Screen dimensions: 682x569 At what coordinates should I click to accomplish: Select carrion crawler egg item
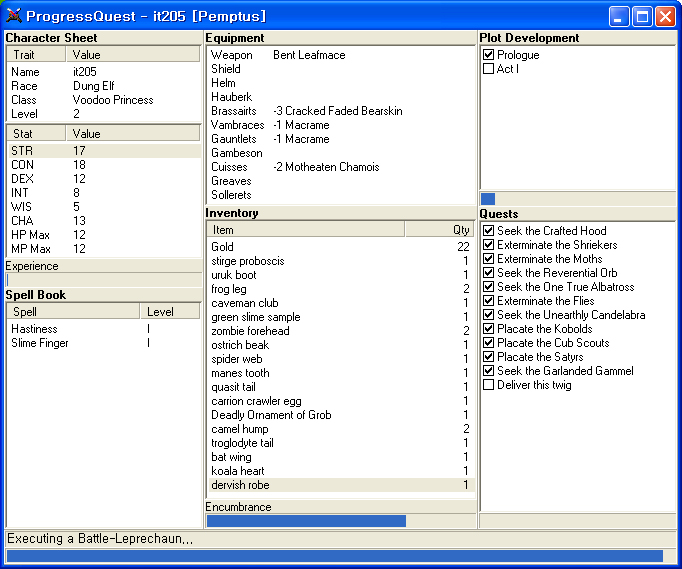[341, 401]
